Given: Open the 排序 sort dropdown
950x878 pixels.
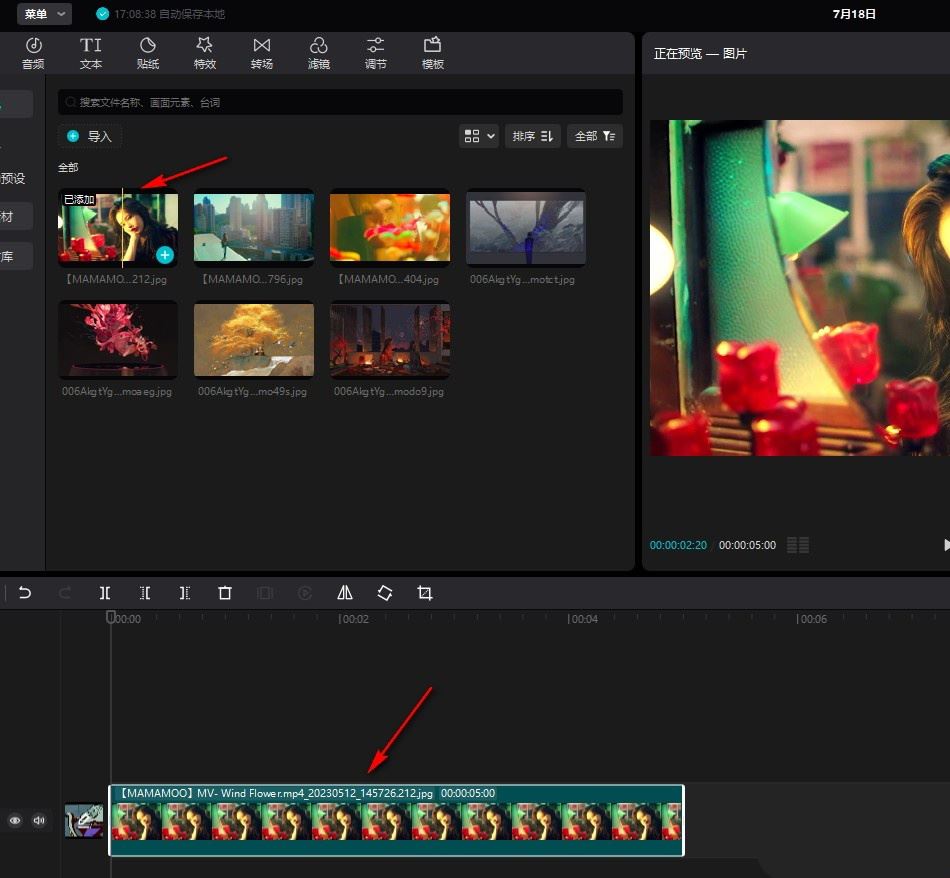Looking at the screenshot, I should coord(533,136).
